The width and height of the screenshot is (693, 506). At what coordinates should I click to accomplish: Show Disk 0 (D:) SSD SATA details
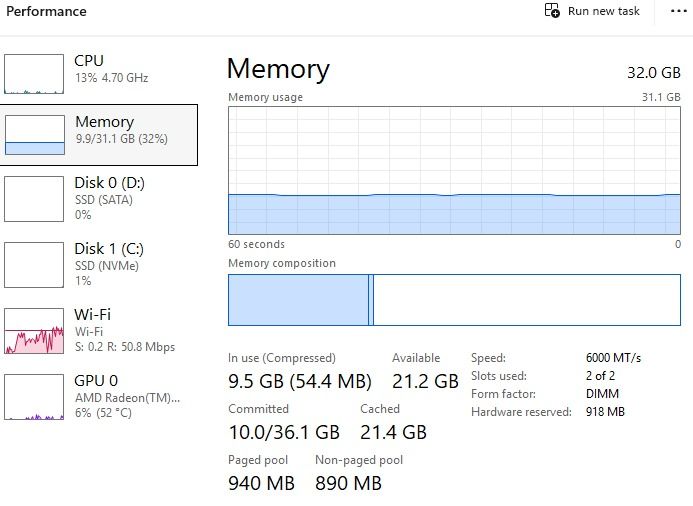point(99,199)
